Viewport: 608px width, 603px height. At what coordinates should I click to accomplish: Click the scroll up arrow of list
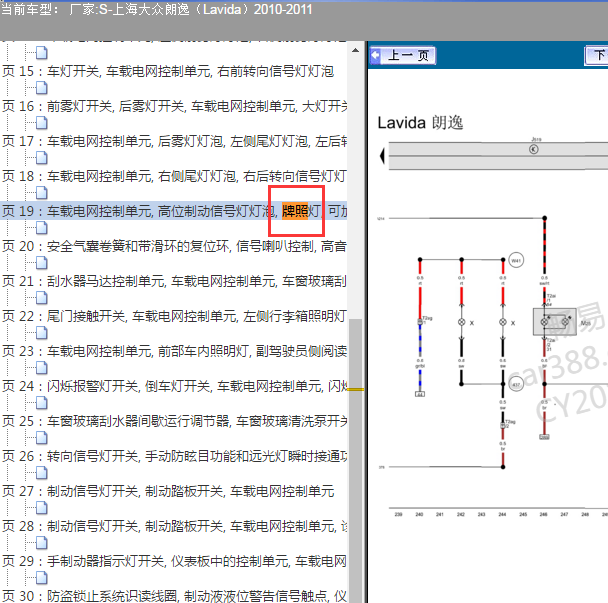tap(355, 50)
